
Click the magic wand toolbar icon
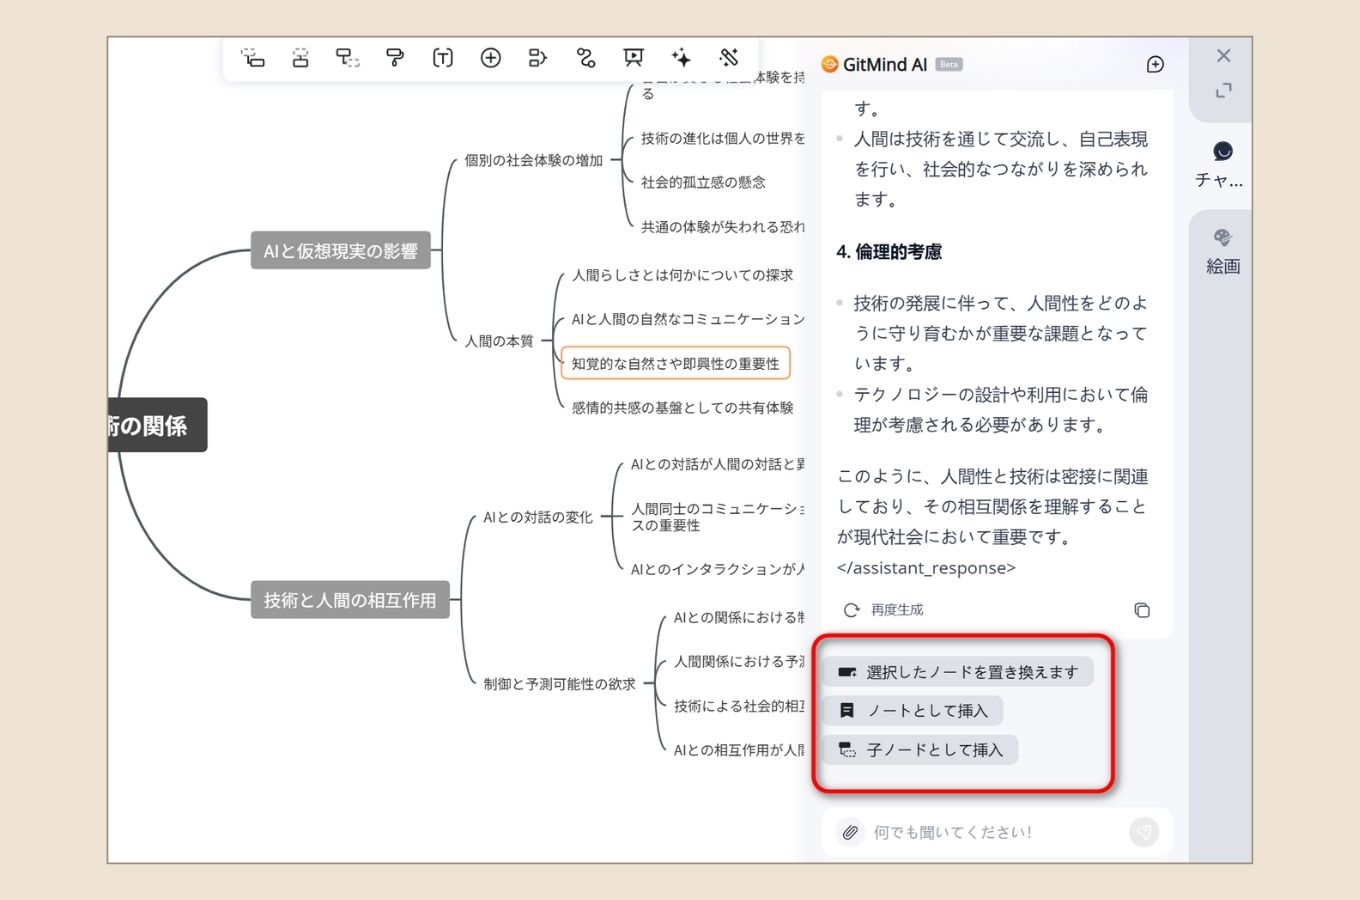[729, 57]
